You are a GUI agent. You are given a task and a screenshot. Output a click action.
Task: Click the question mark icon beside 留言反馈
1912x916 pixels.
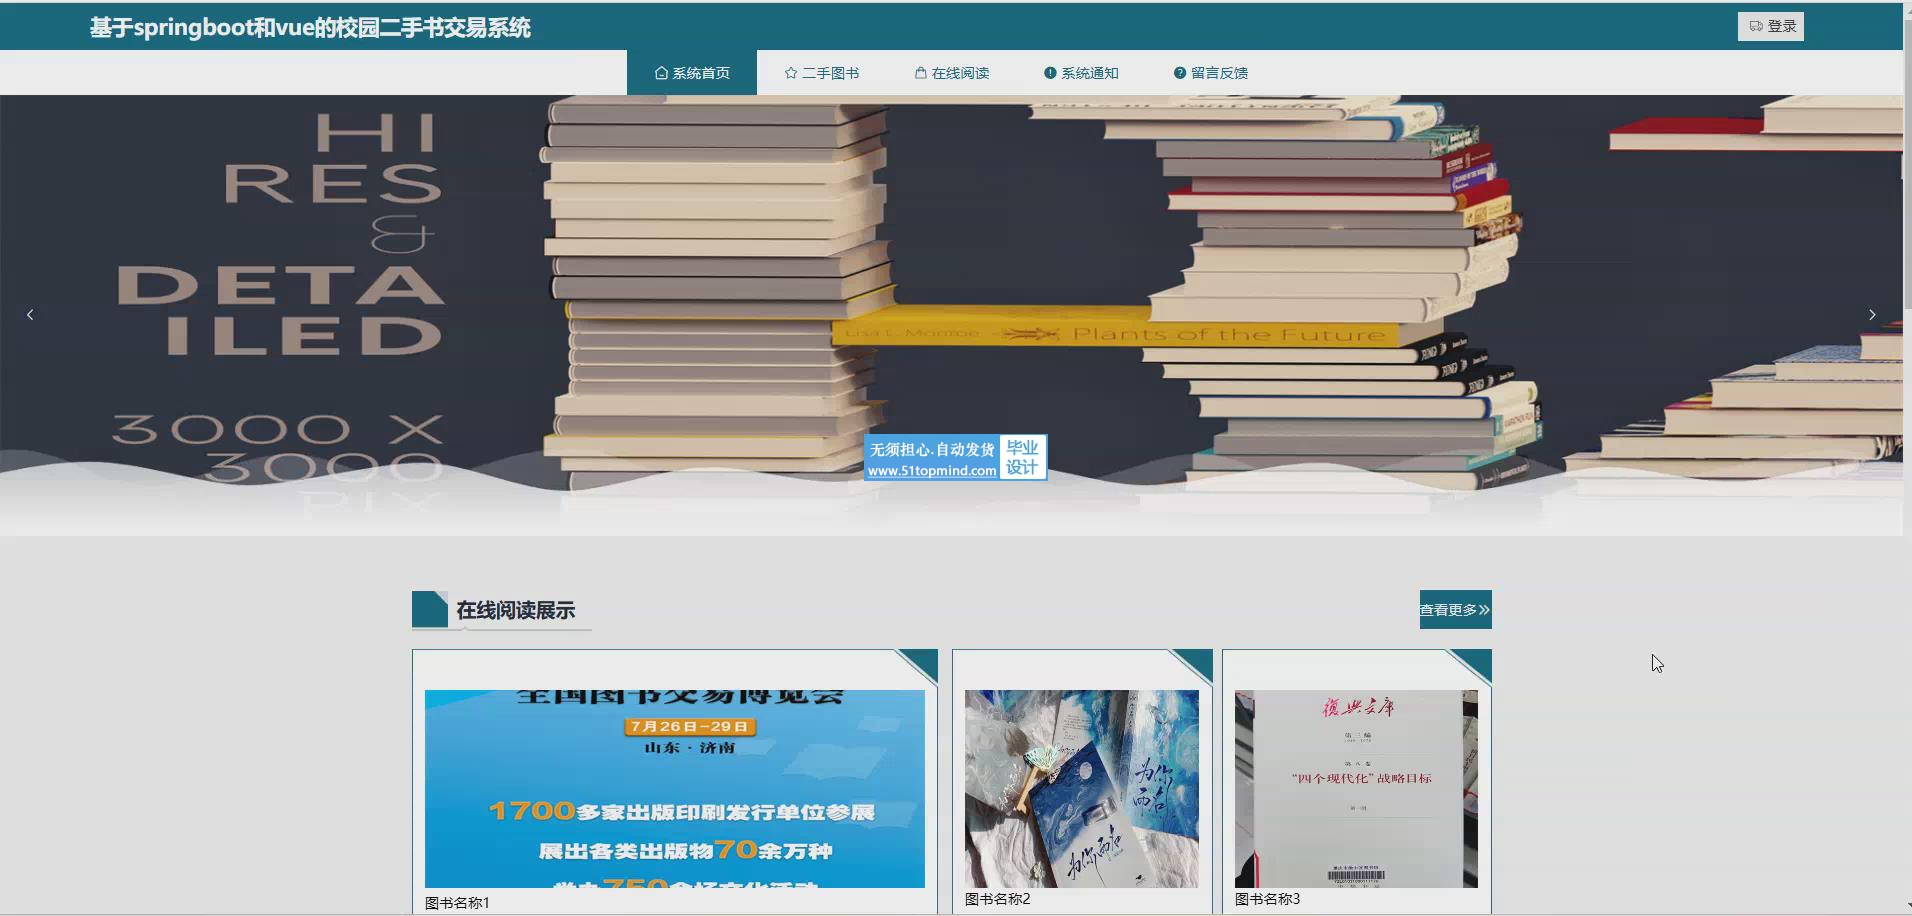1180,73
